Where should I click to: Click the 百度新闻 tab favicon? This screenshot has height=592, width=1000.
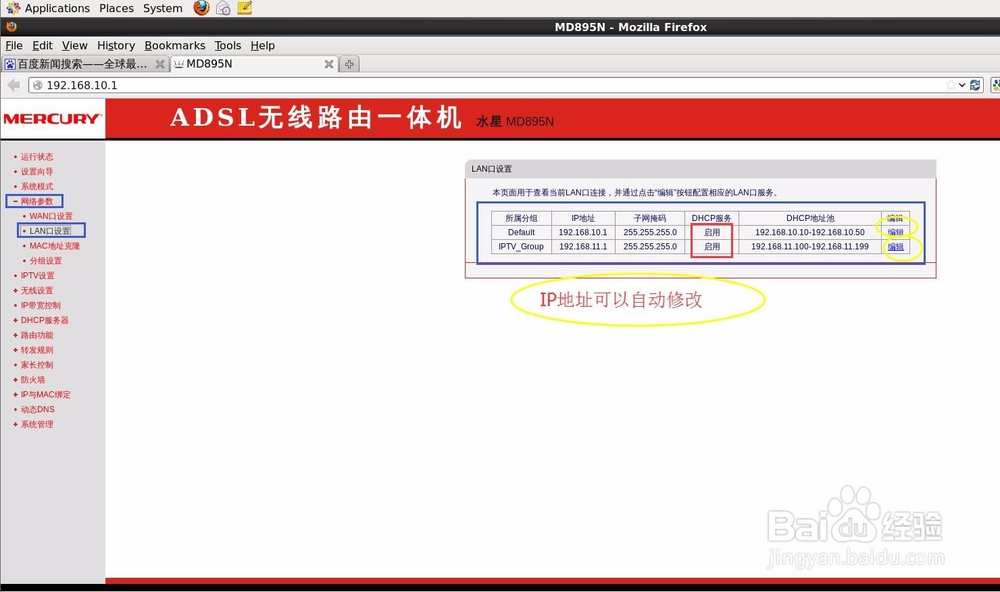(10, 63)
